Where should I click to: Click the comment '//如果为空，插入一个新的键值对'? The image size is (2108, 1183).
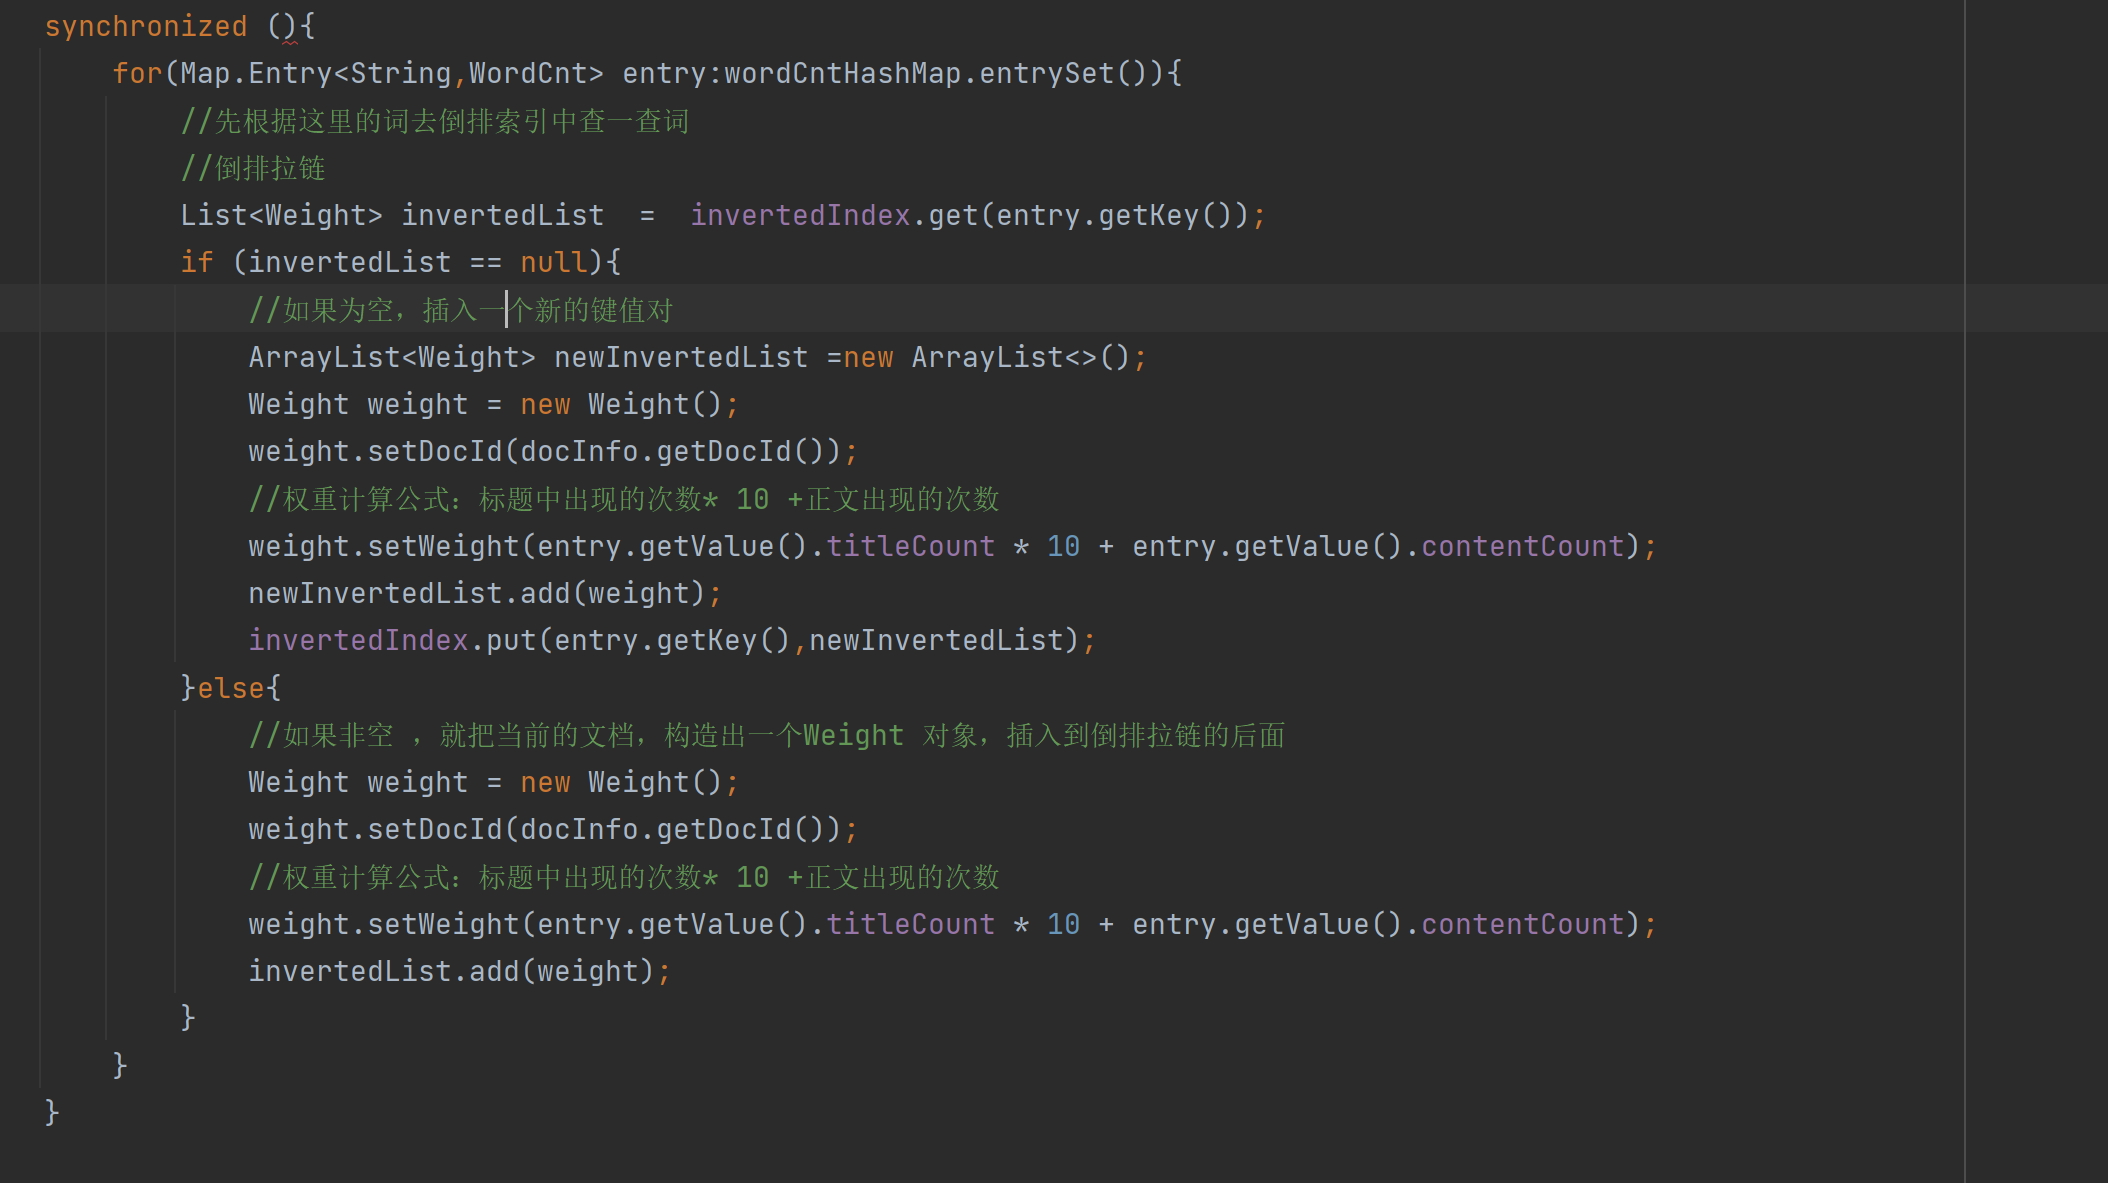tap(461, 309)
